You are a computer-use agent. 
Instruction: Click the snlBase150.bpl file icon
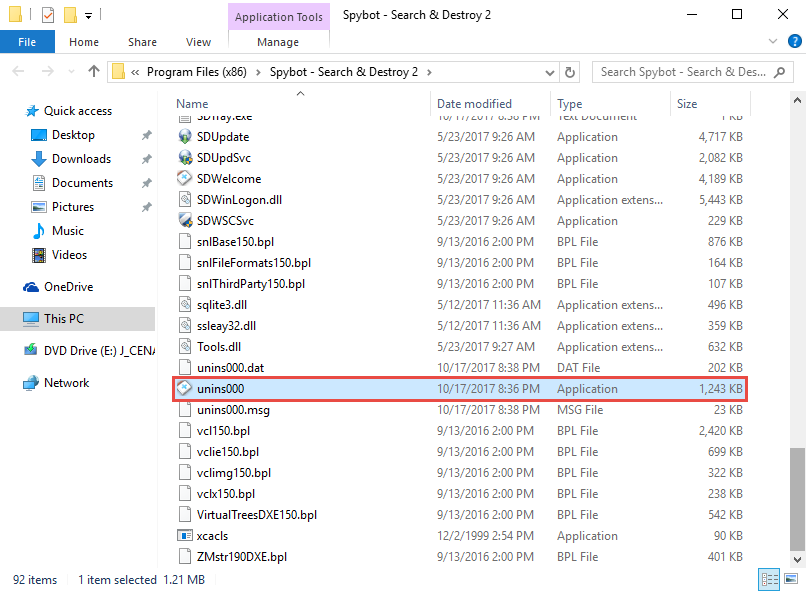coord(185,242)
